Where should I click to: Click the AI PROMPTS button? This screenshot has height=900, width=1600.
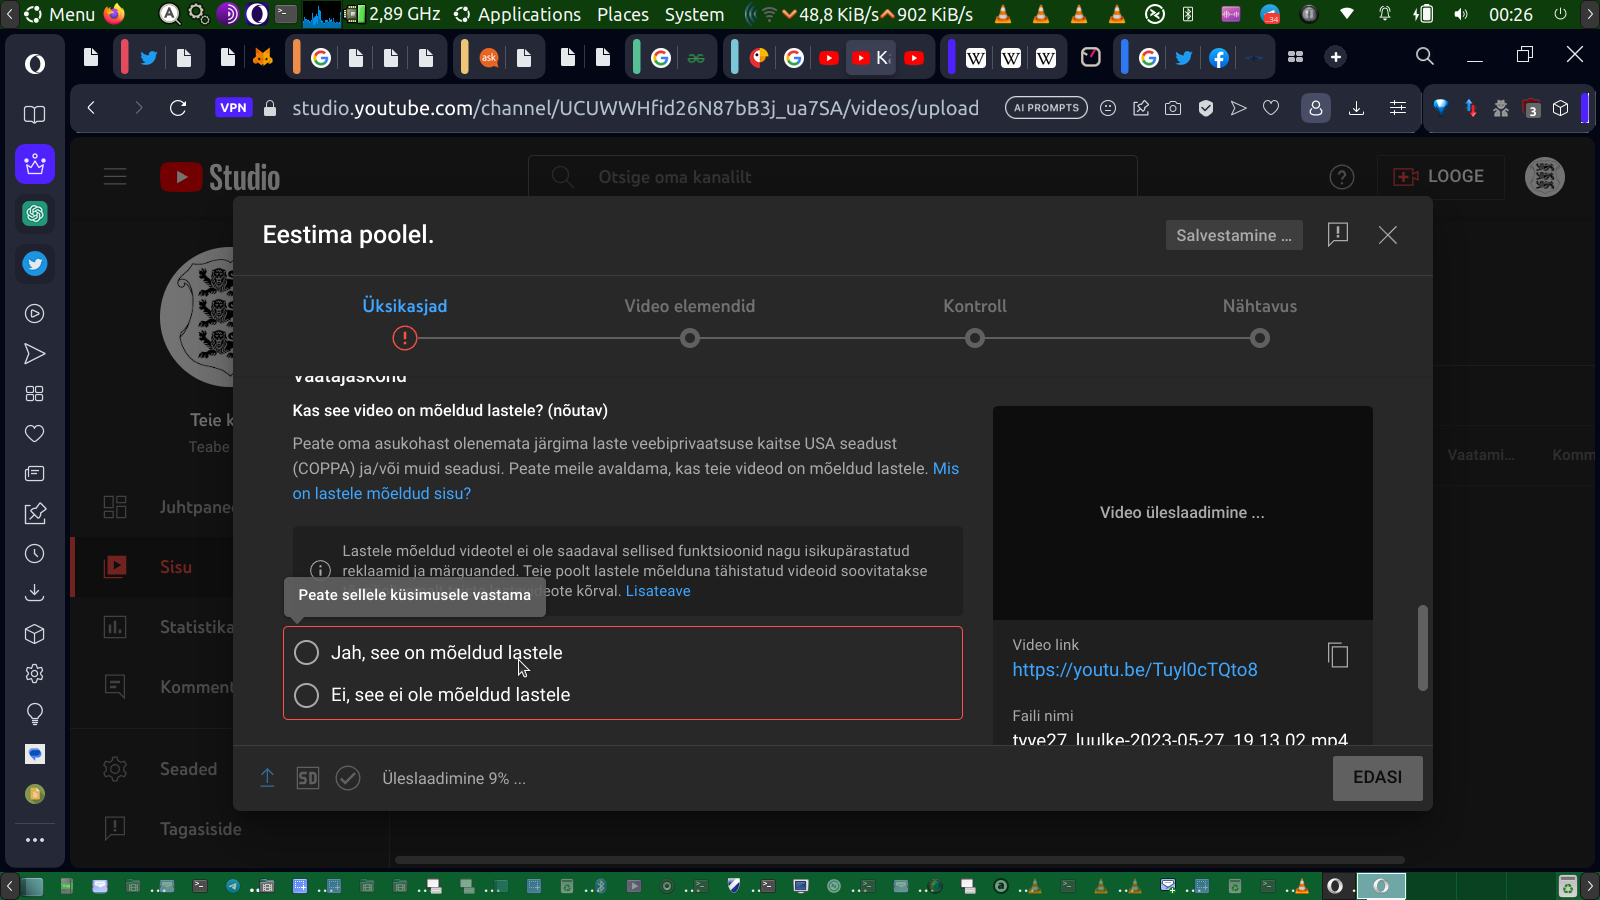click(1046, 108)
